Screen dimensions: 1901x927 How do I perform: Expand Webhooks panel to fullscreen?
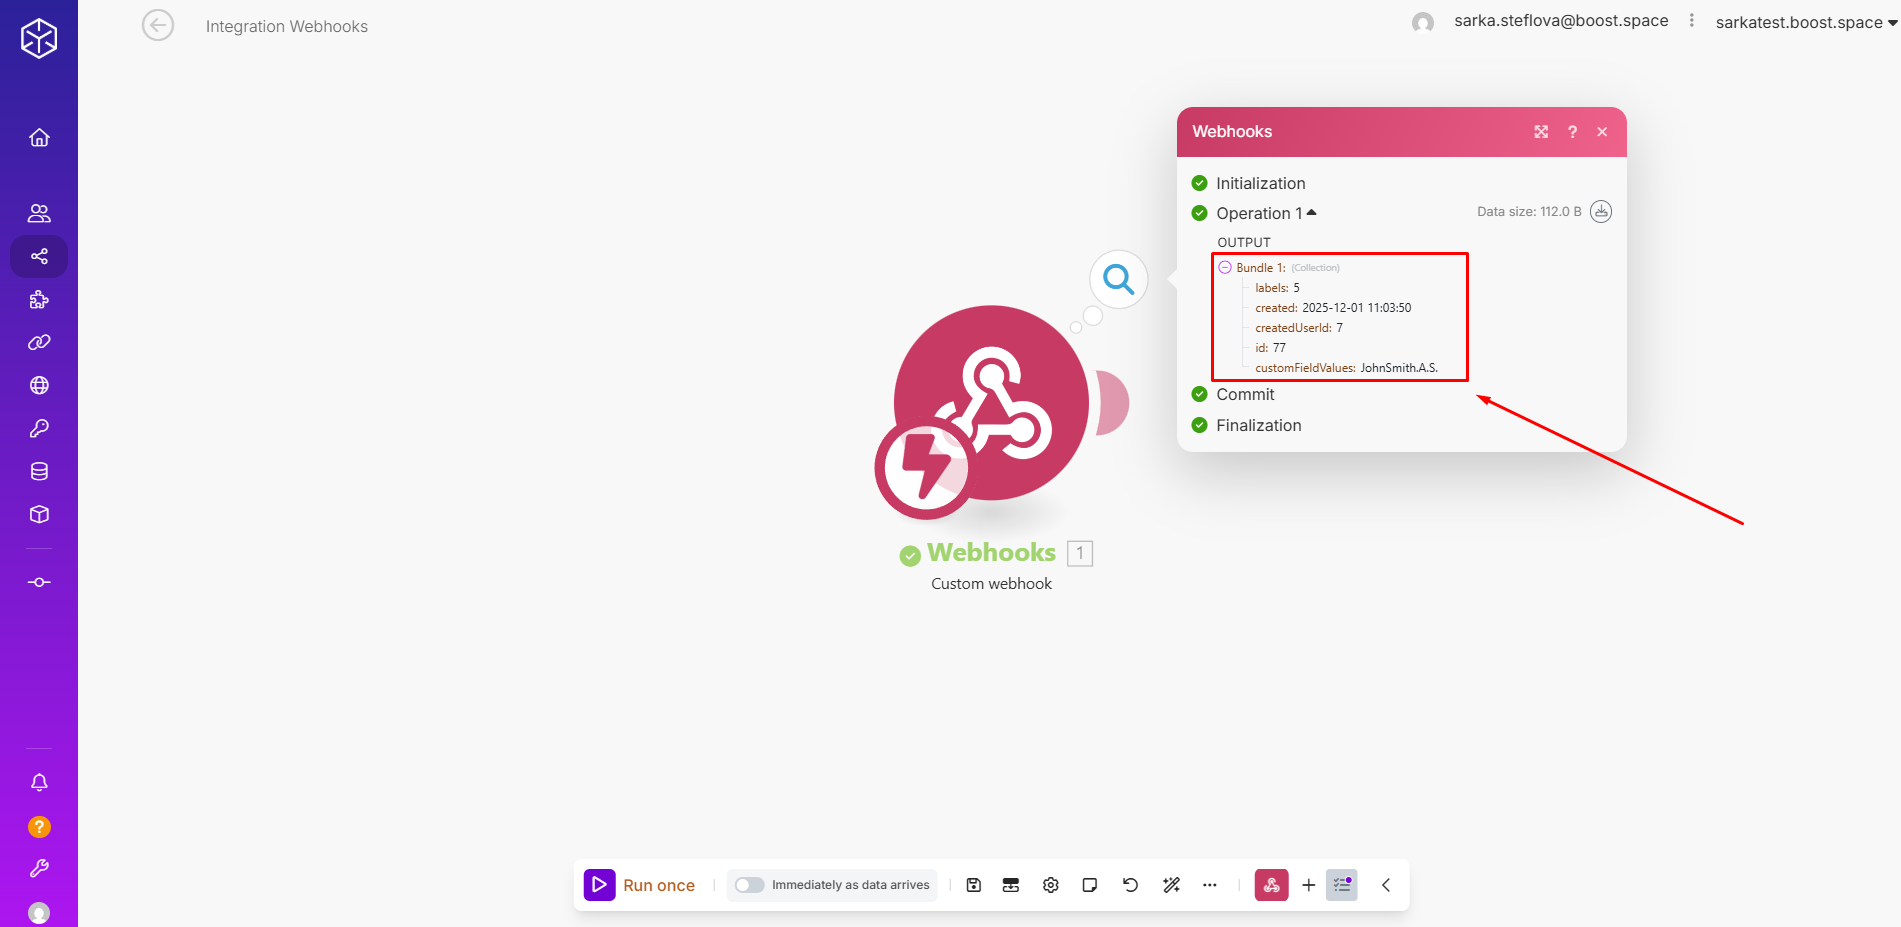1541,132
